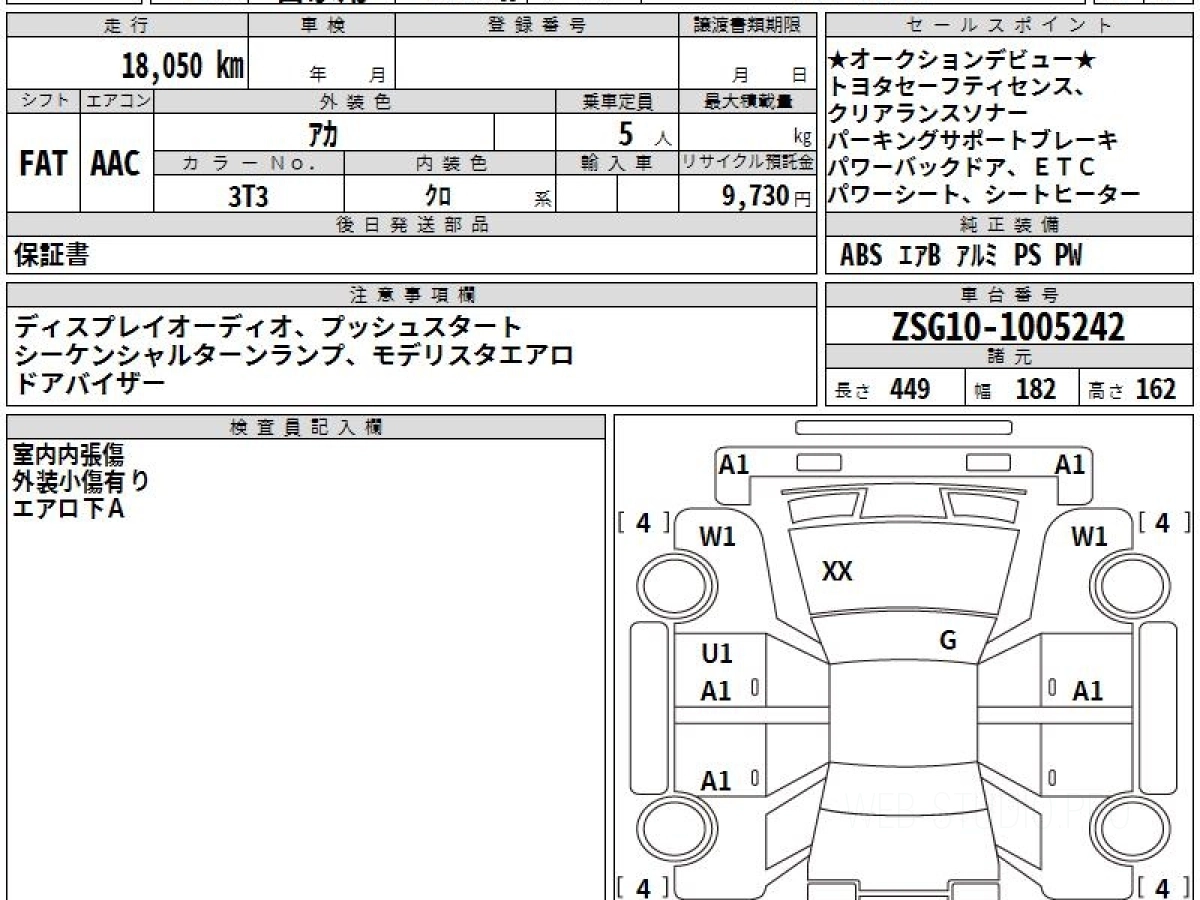Select the 長さ 449 dimension
1200x900 pixels.
click(x=882, y=389)
